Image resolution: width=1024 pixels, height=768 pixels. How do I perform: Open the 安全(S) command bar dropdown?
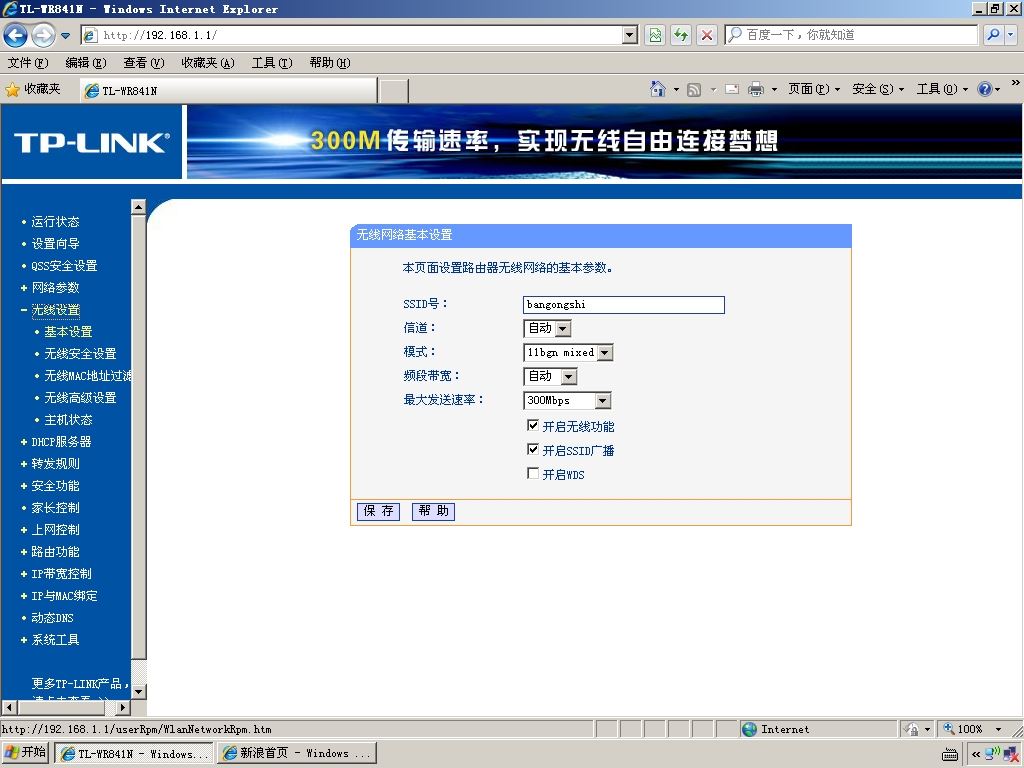pyautogui.click(x=878, y=89)
